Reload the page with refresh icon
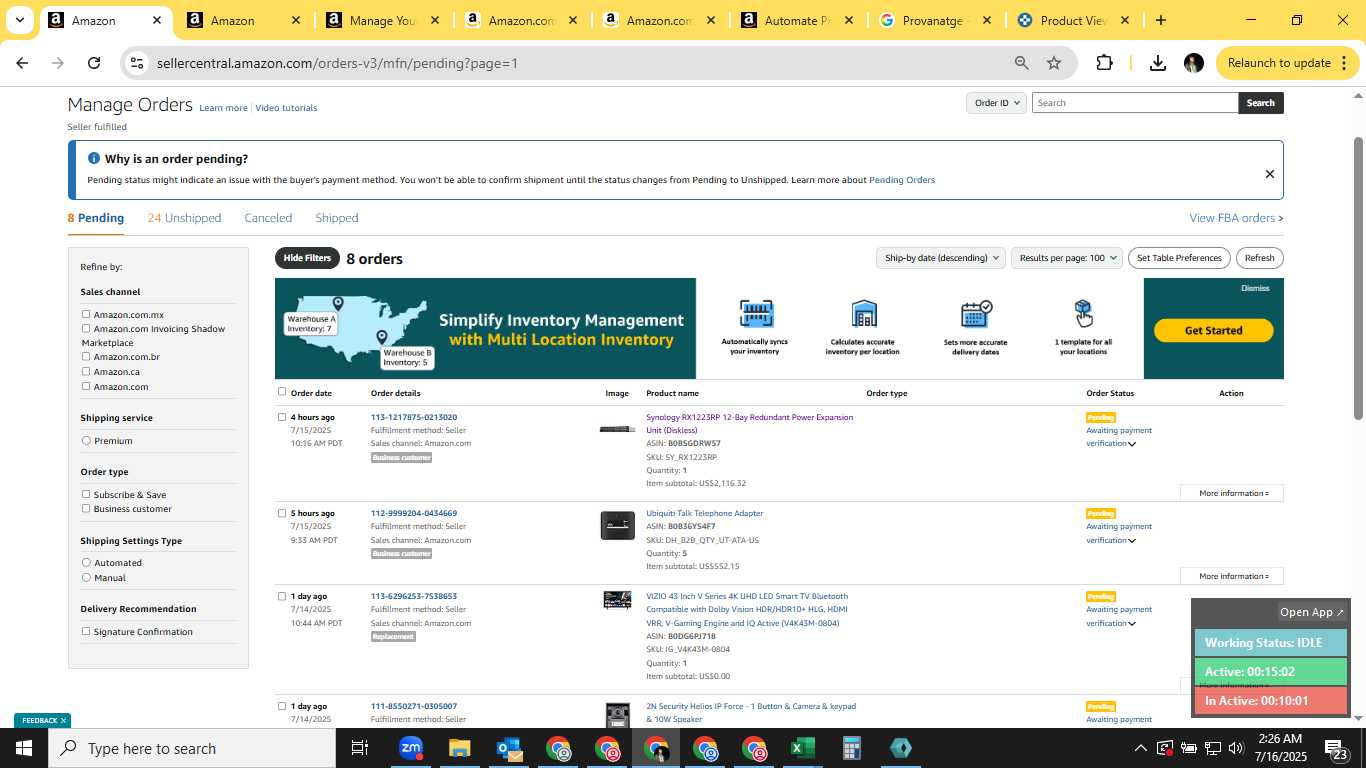Viewport: 1366px width, 768px height. click(x=94, y=63)
